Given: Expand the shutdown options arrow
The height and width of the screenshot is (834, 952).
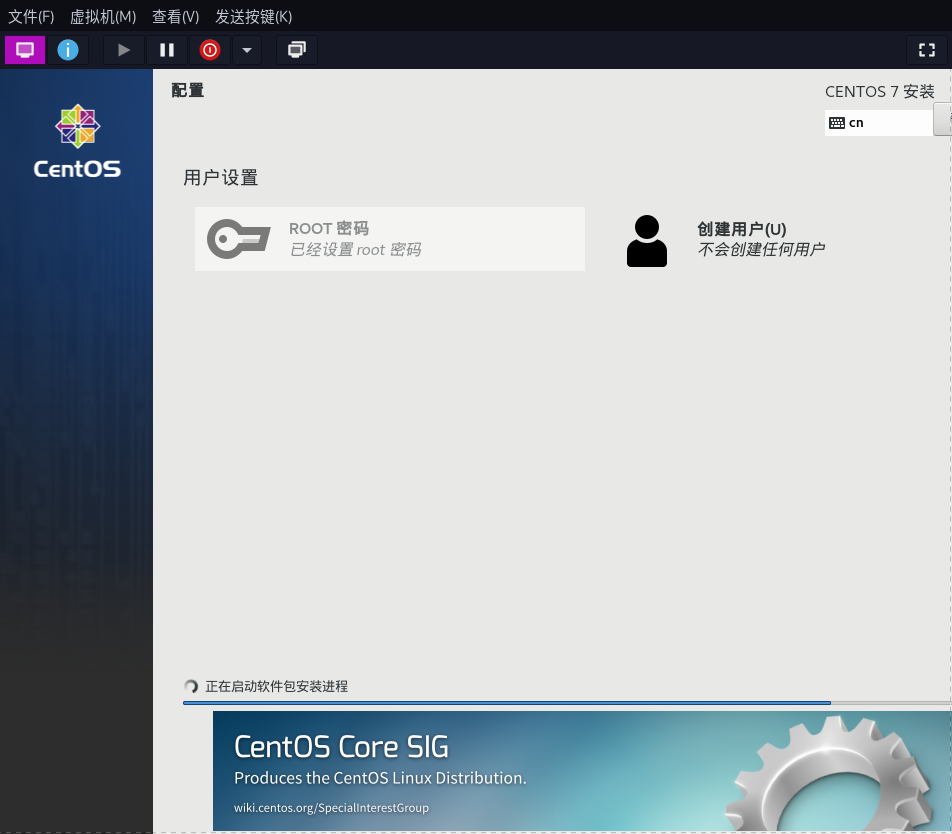Looking at the screenshot, I should tap(245, 49).
